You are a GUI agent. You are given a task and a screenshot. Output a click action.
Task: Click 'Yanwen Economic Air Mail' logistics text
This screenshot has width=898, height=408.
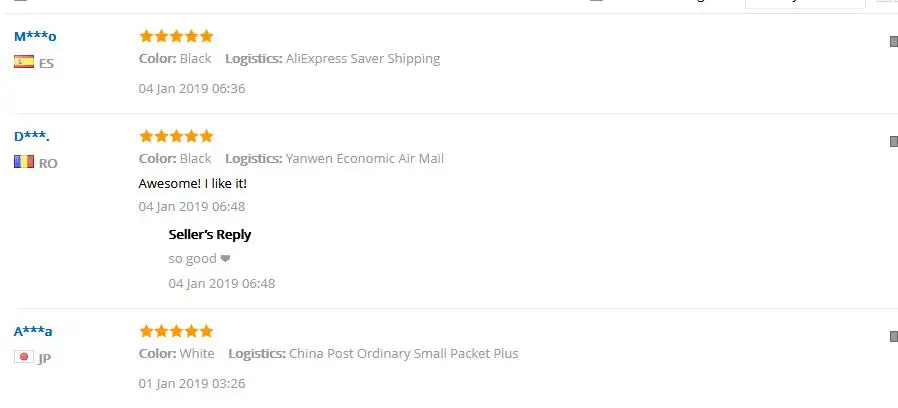365,158
